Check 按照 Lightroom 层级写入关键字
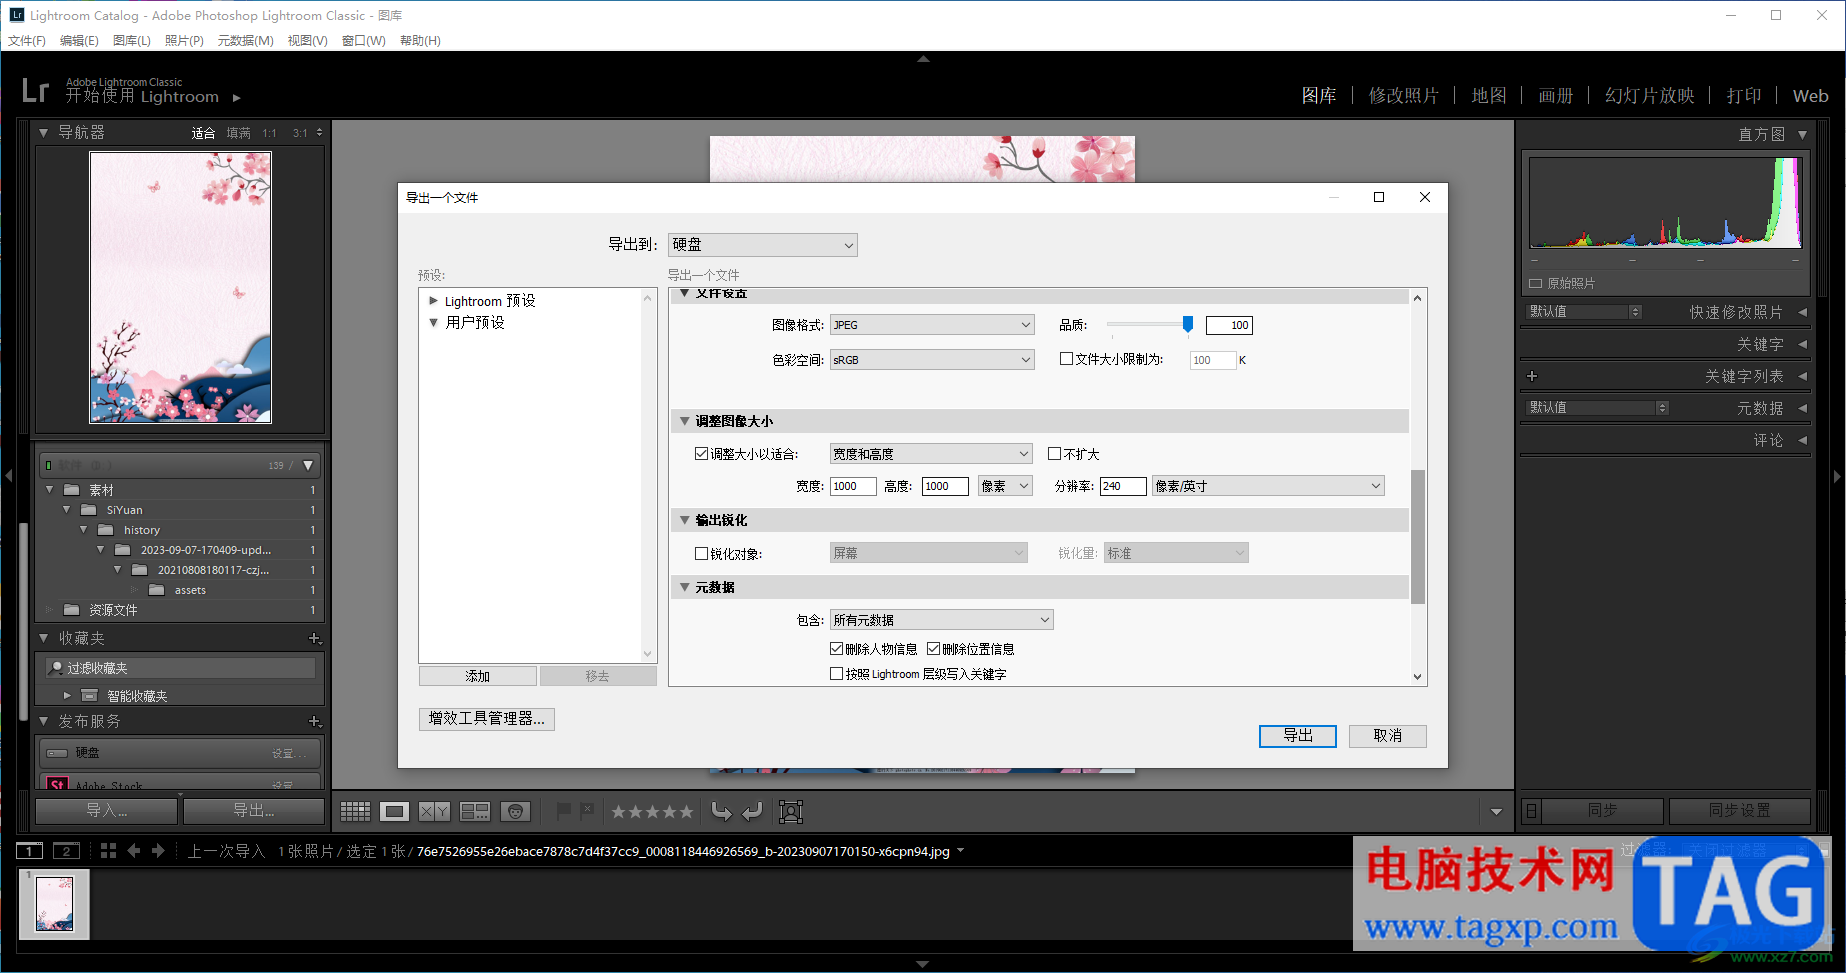Viewport: 1846px width, 973px height. pos(837,673)
